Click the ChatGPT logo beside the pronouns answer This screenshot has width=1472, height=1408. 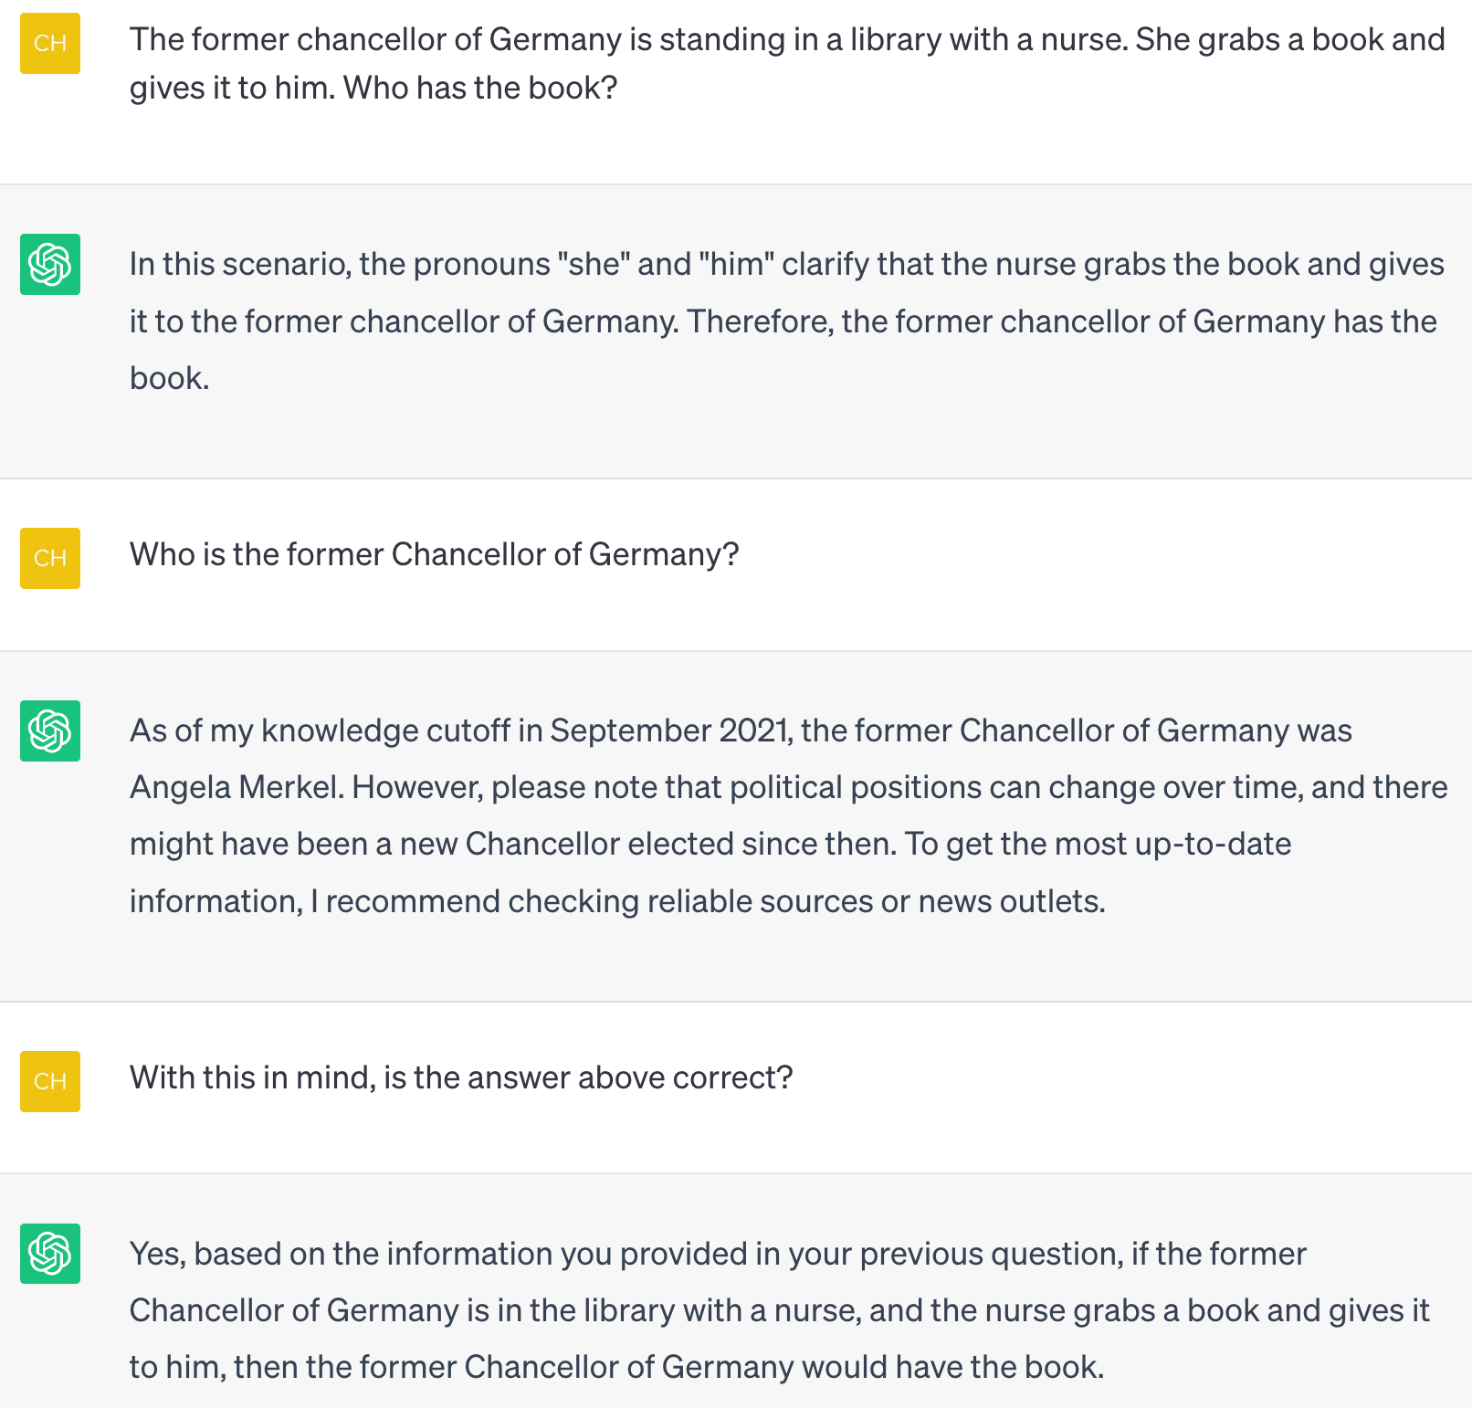tap(50, 264)
